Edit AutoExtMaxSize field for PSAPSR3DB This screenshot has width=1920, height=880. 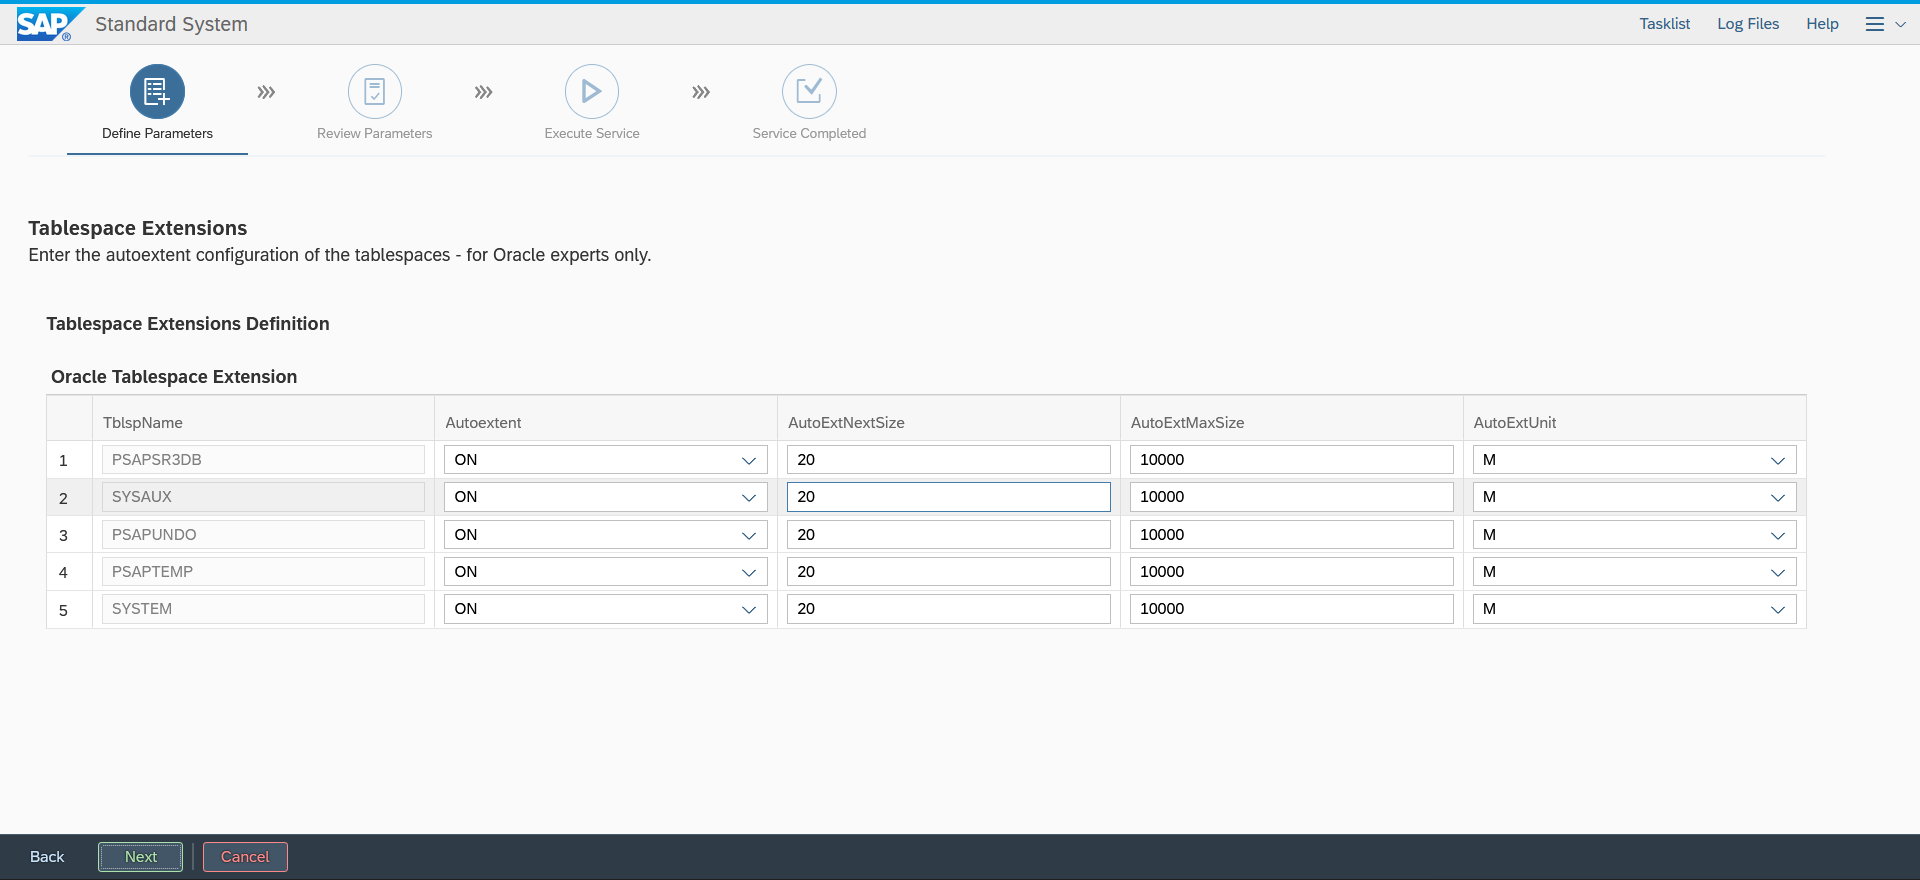(x=1292, y=460)
